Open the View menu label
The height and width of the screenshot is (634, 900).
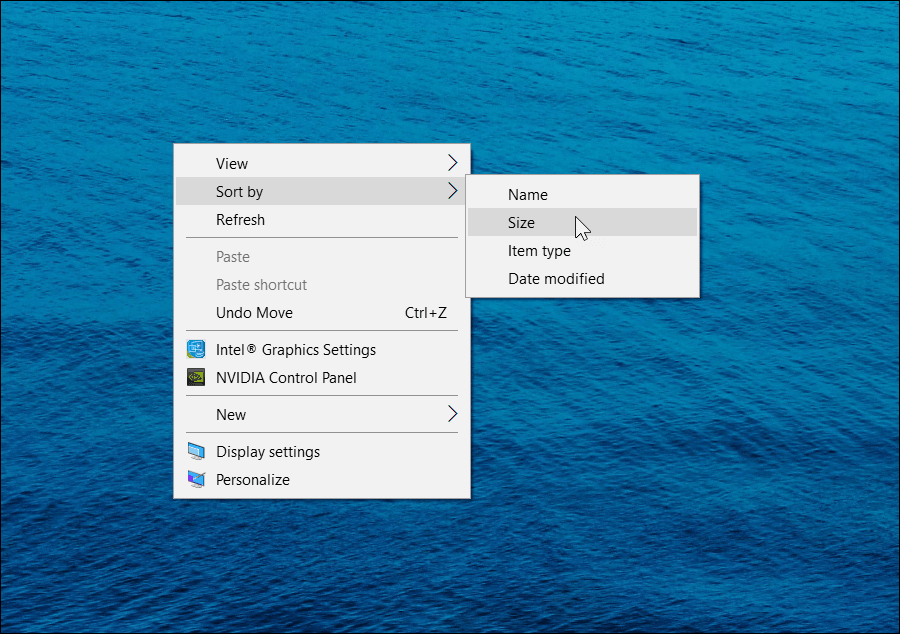232,164
